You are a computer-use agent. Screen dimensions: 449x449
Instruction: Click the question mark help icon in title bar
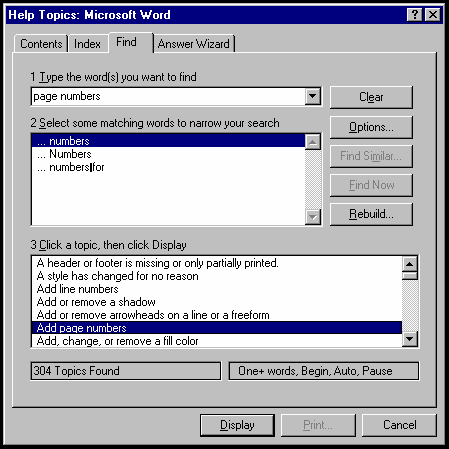click(415, 15)
